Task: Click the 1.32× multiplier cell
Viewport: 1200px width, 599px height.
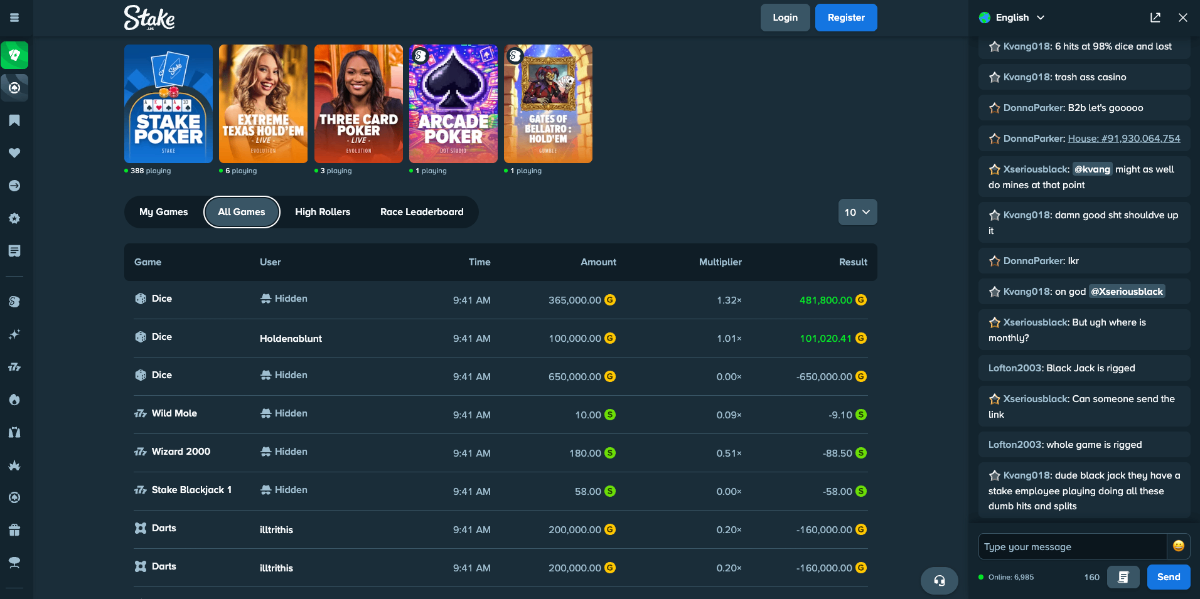Action: click(x=729, y=300)
